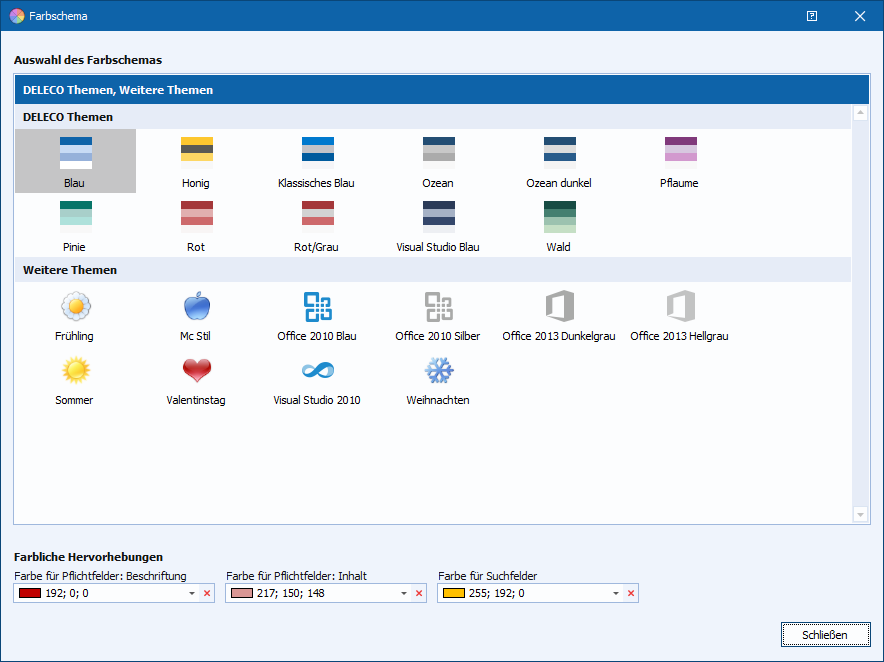Viewport: 884px width, 662px height.
Task: Select the Honig theme icon
Action: coord(196,150)
